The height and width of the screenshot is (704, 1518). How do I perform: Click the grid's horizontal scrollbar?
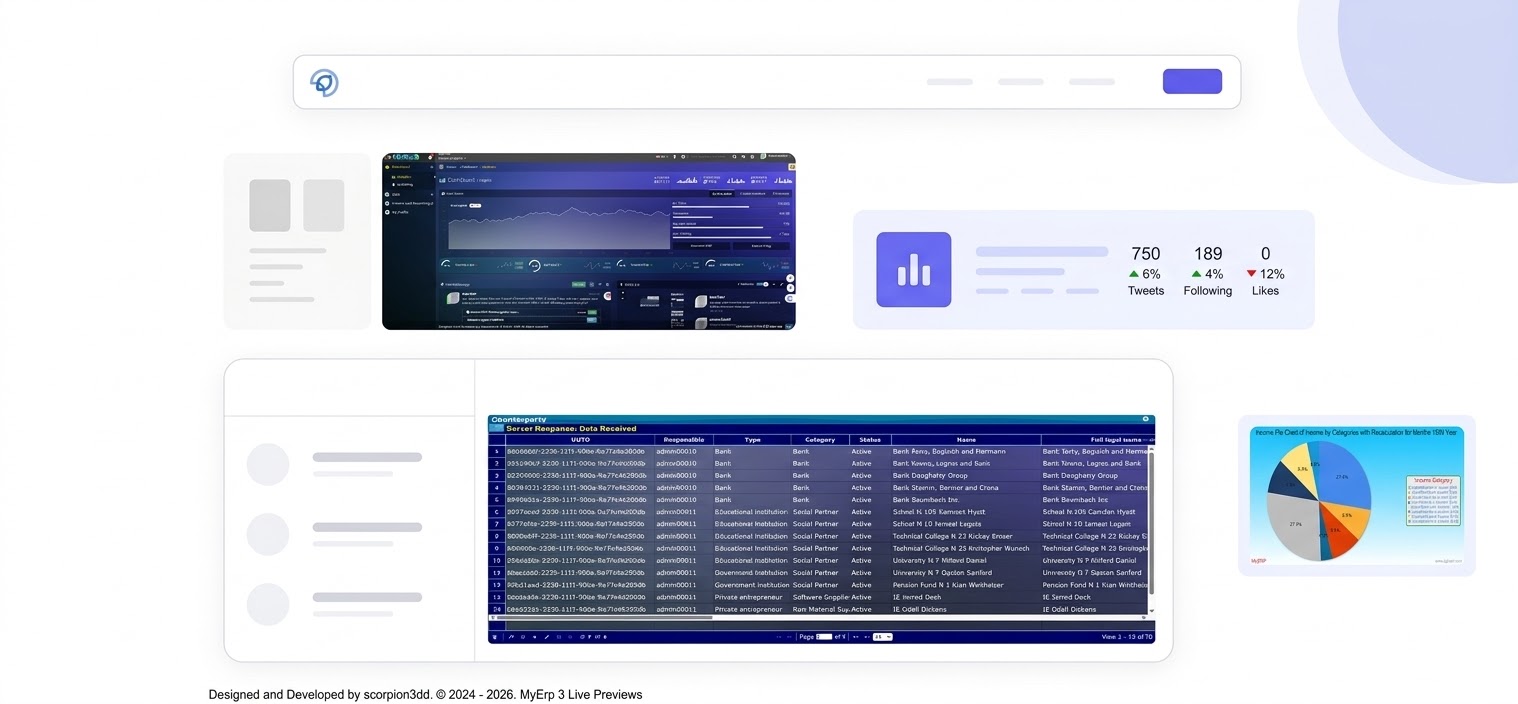click(600, 618)
